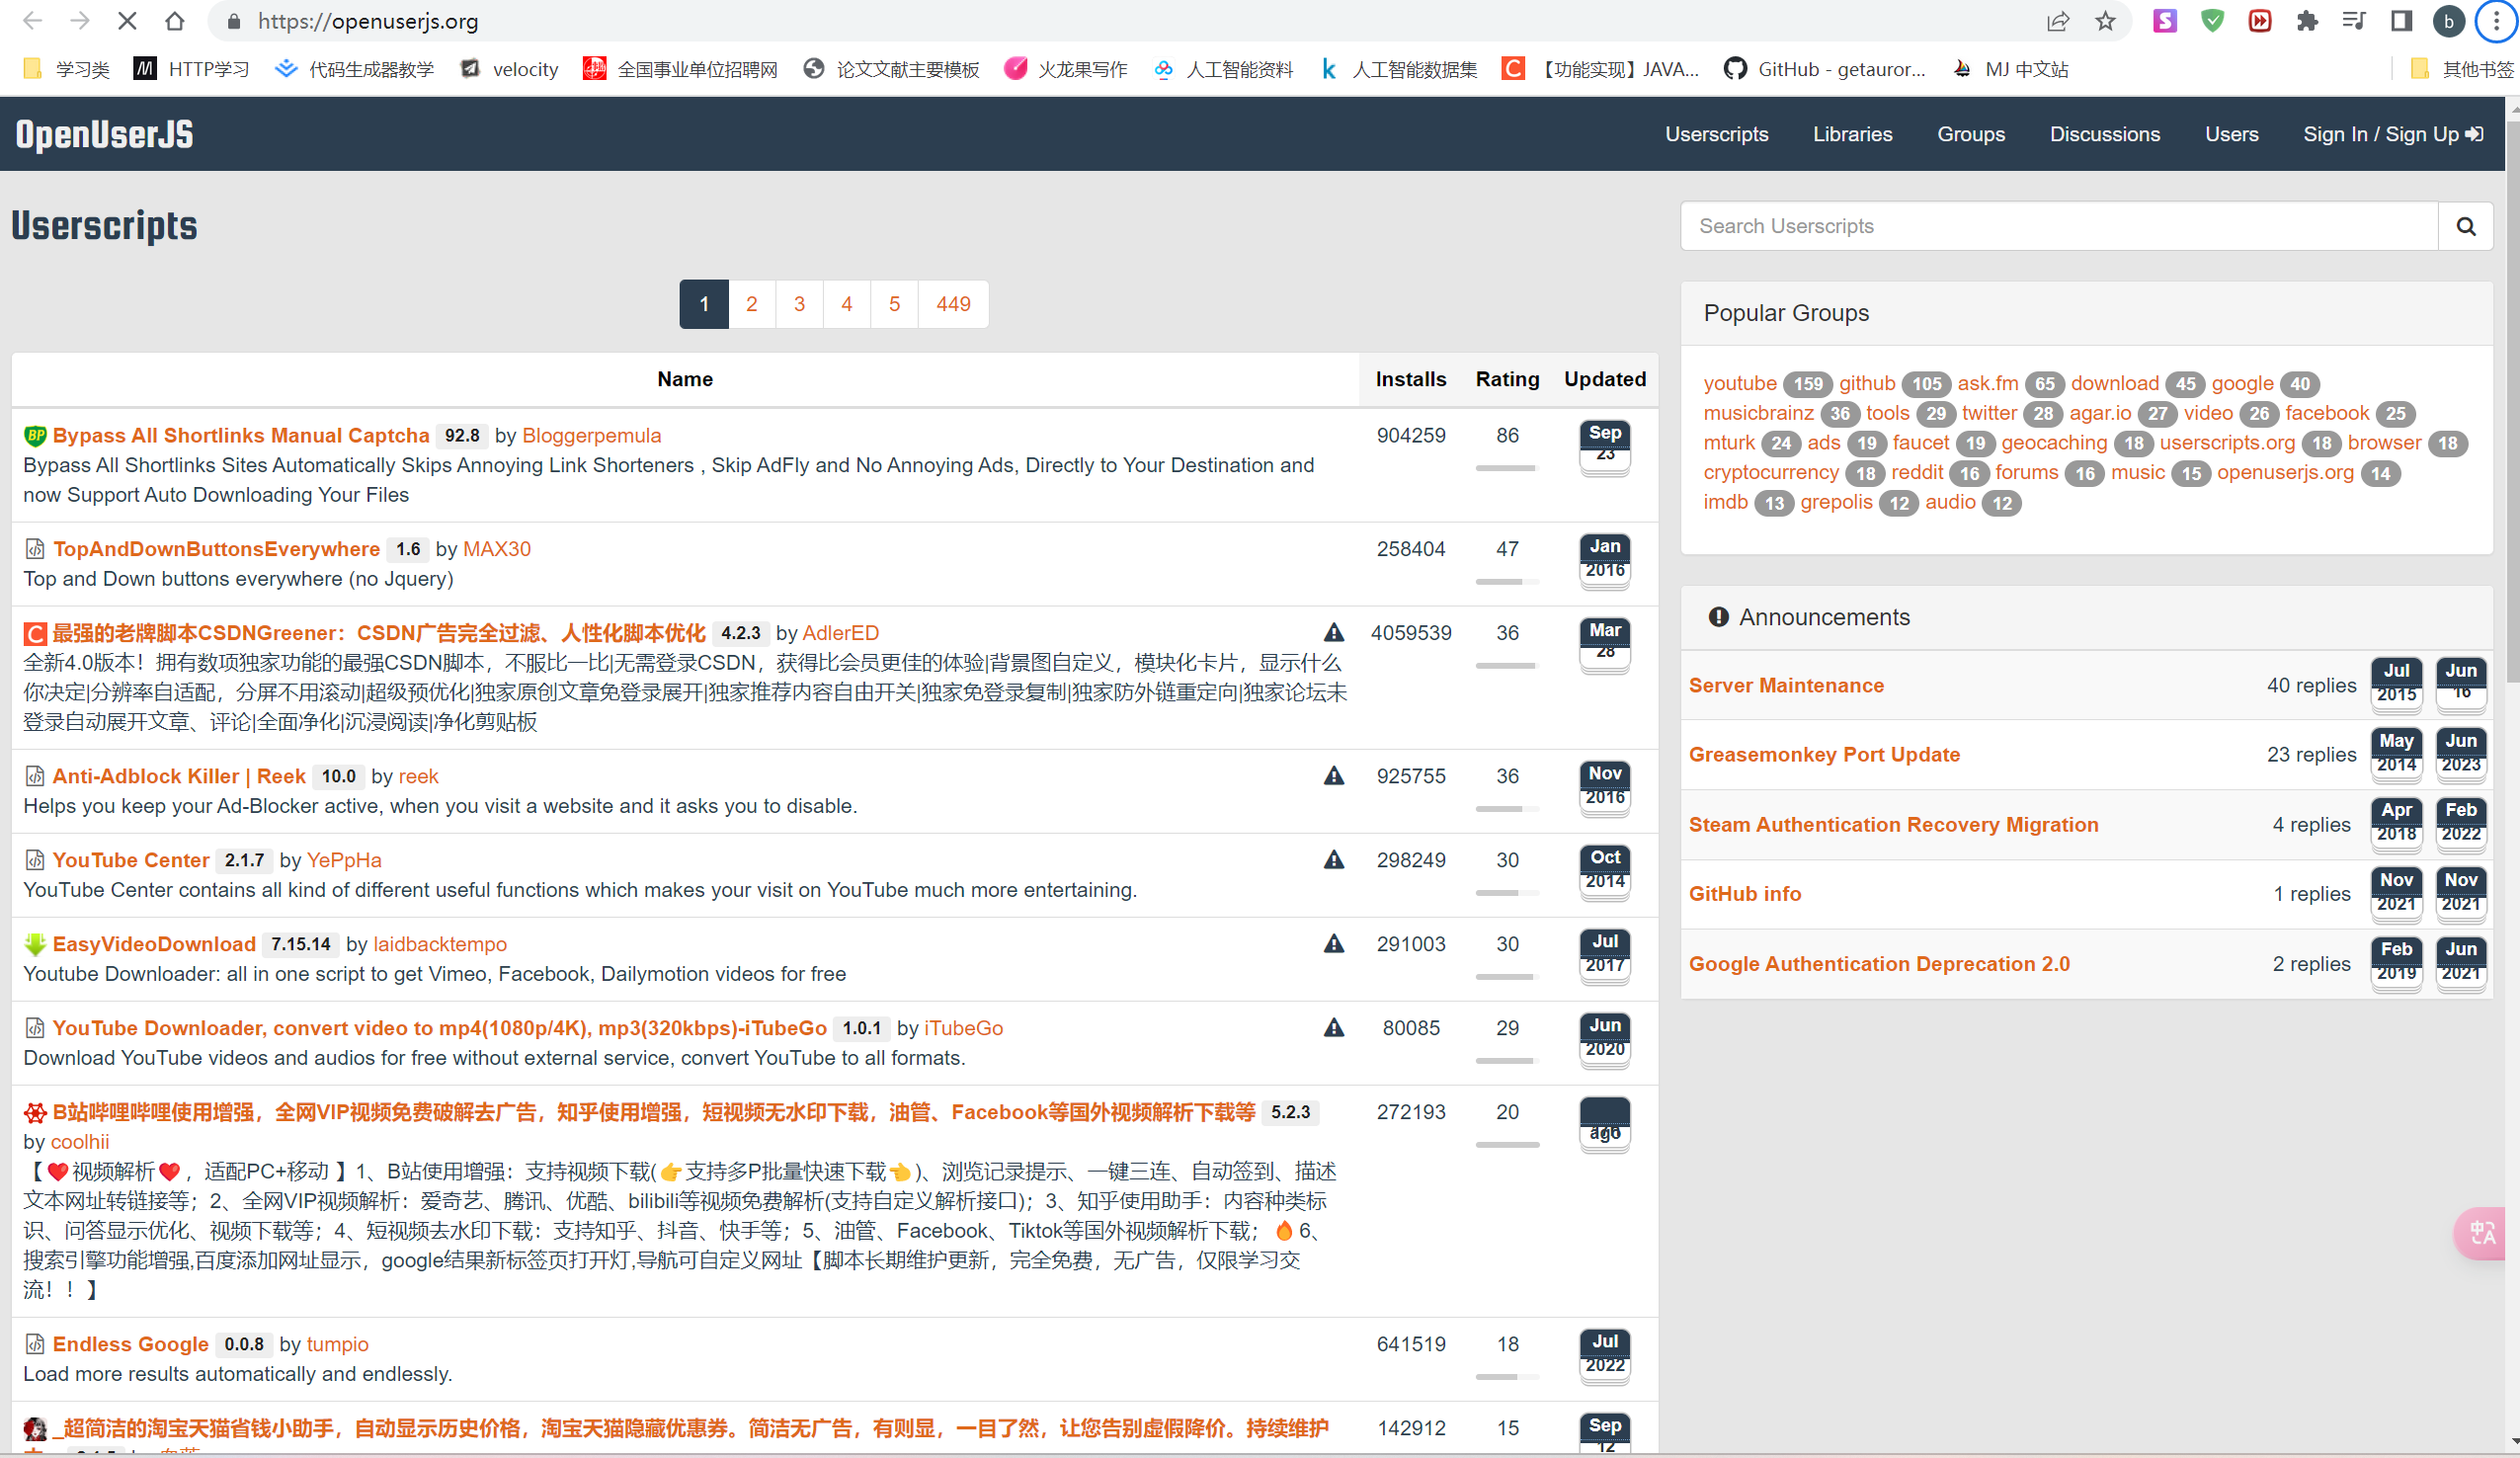
Task: Open the browser extensions puzzle icon
Action: [2306, 21]
